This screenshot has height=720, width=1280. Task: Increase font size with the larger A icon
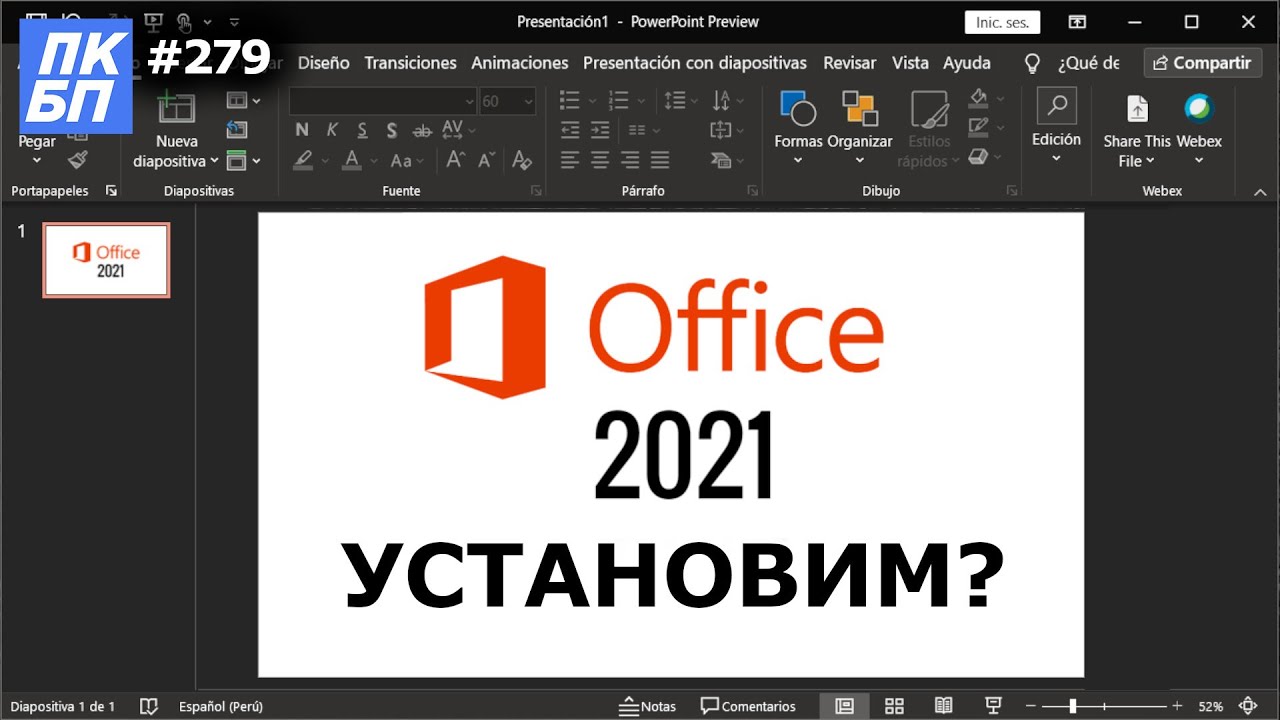pos(455,160)
